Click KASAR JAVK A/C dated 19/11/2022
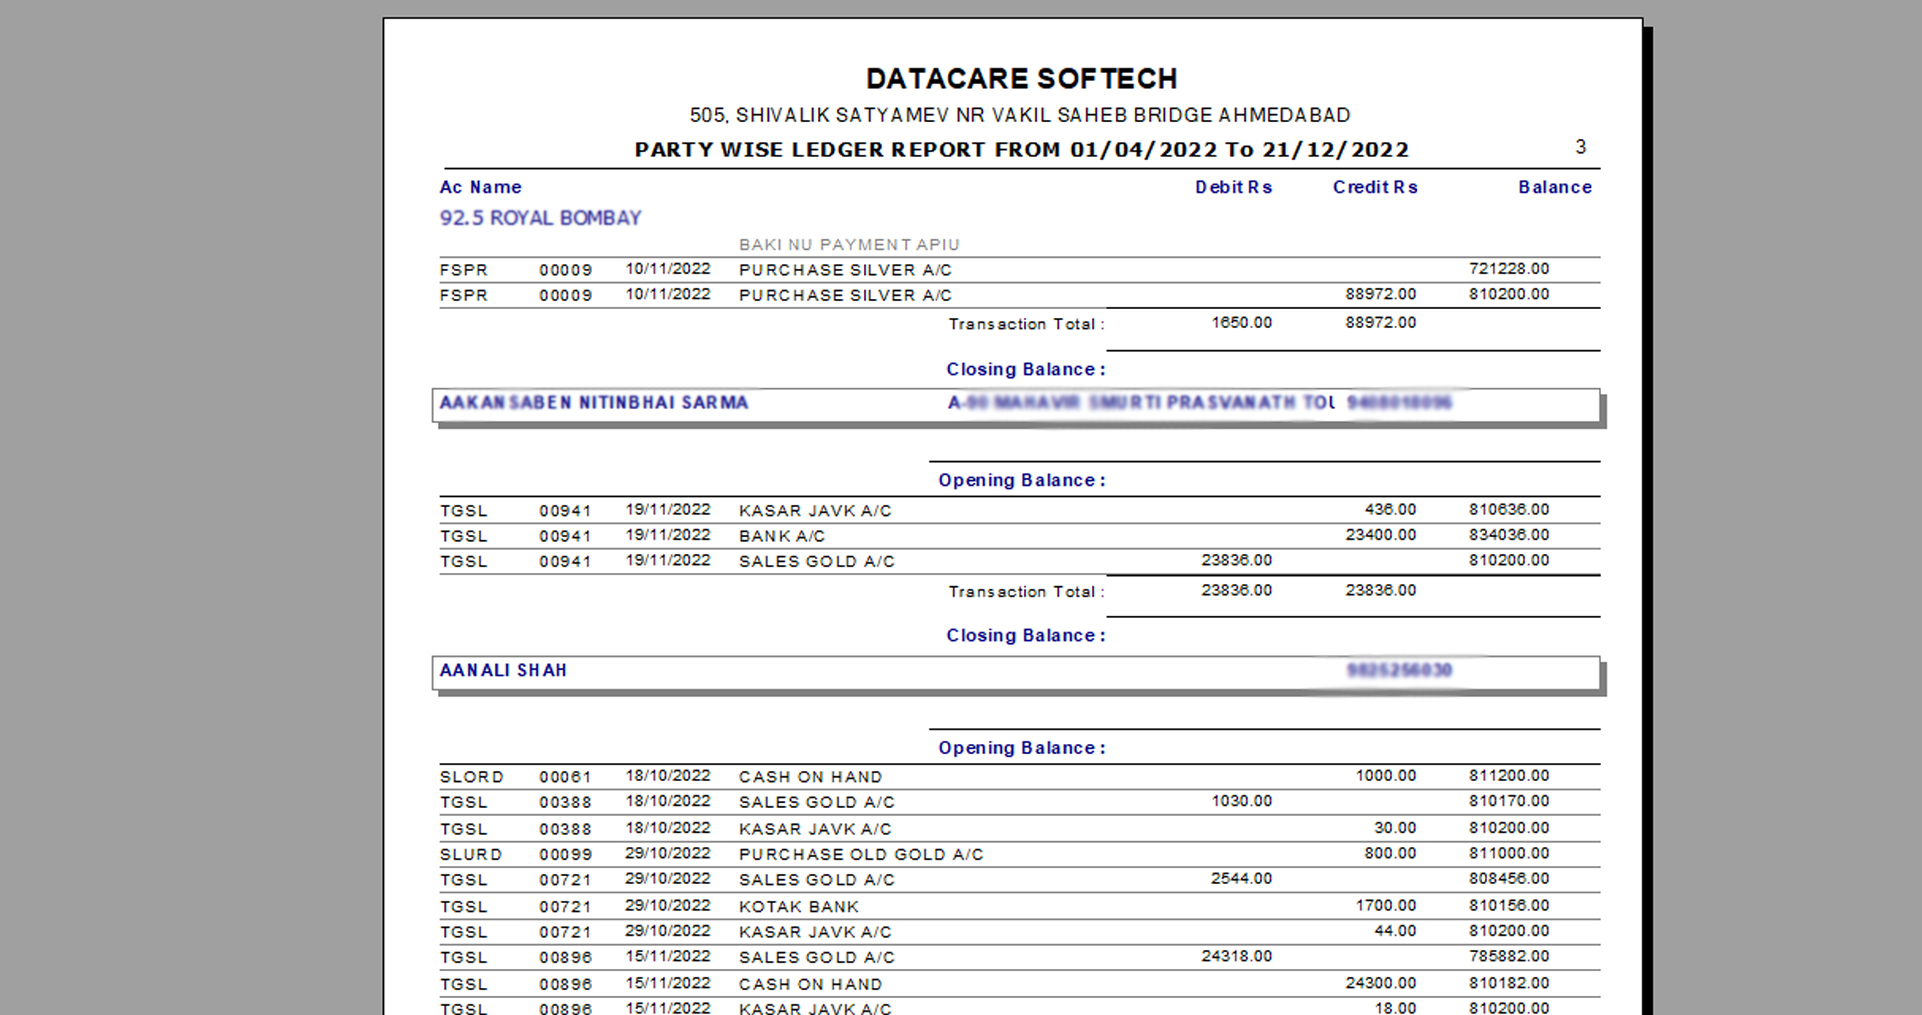This screenshot has width=1922, height=1015. point(815,511)
